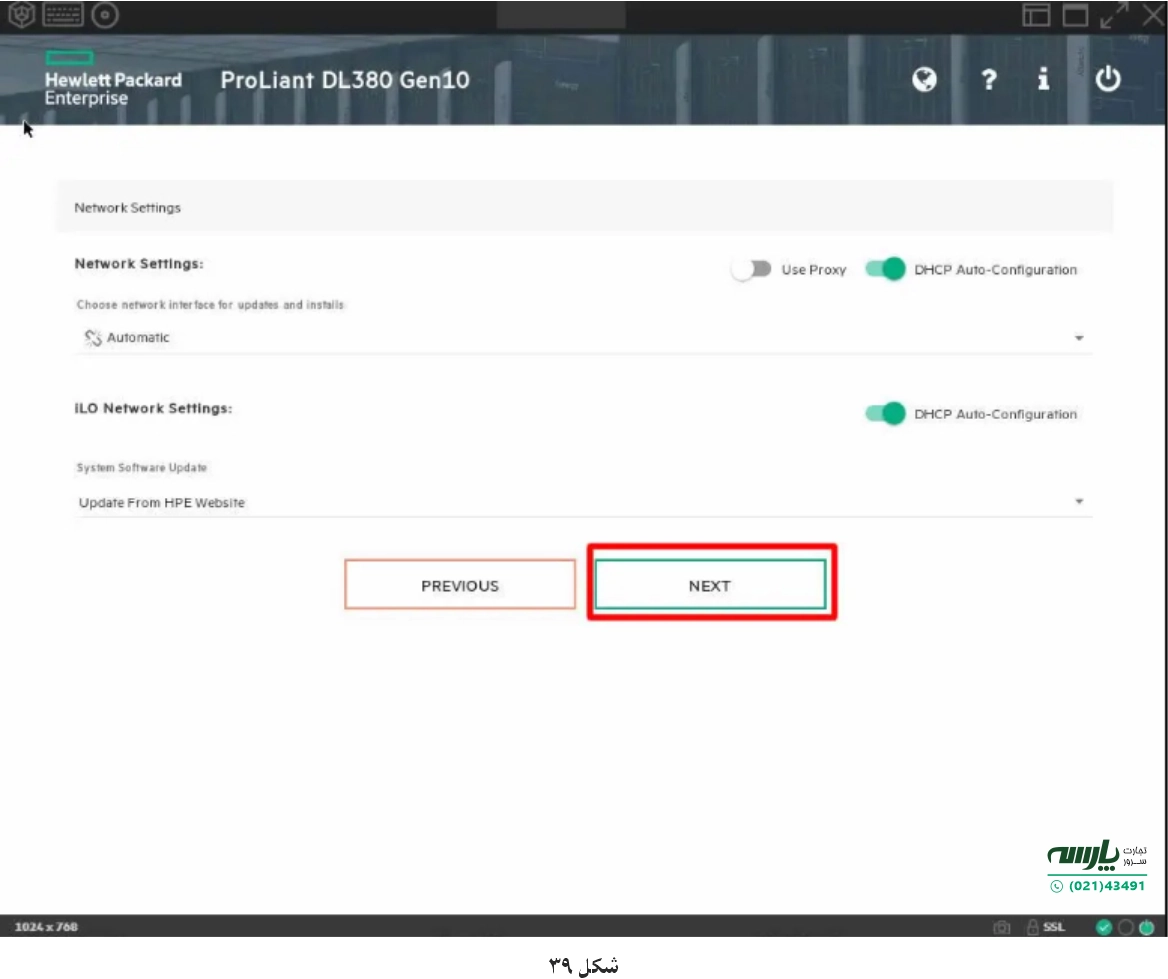The height and width of the screenshot is (979, 1168).
Task: Disable DHCP Auto-Configuration under iLO Network Settings
Action: 886,413
